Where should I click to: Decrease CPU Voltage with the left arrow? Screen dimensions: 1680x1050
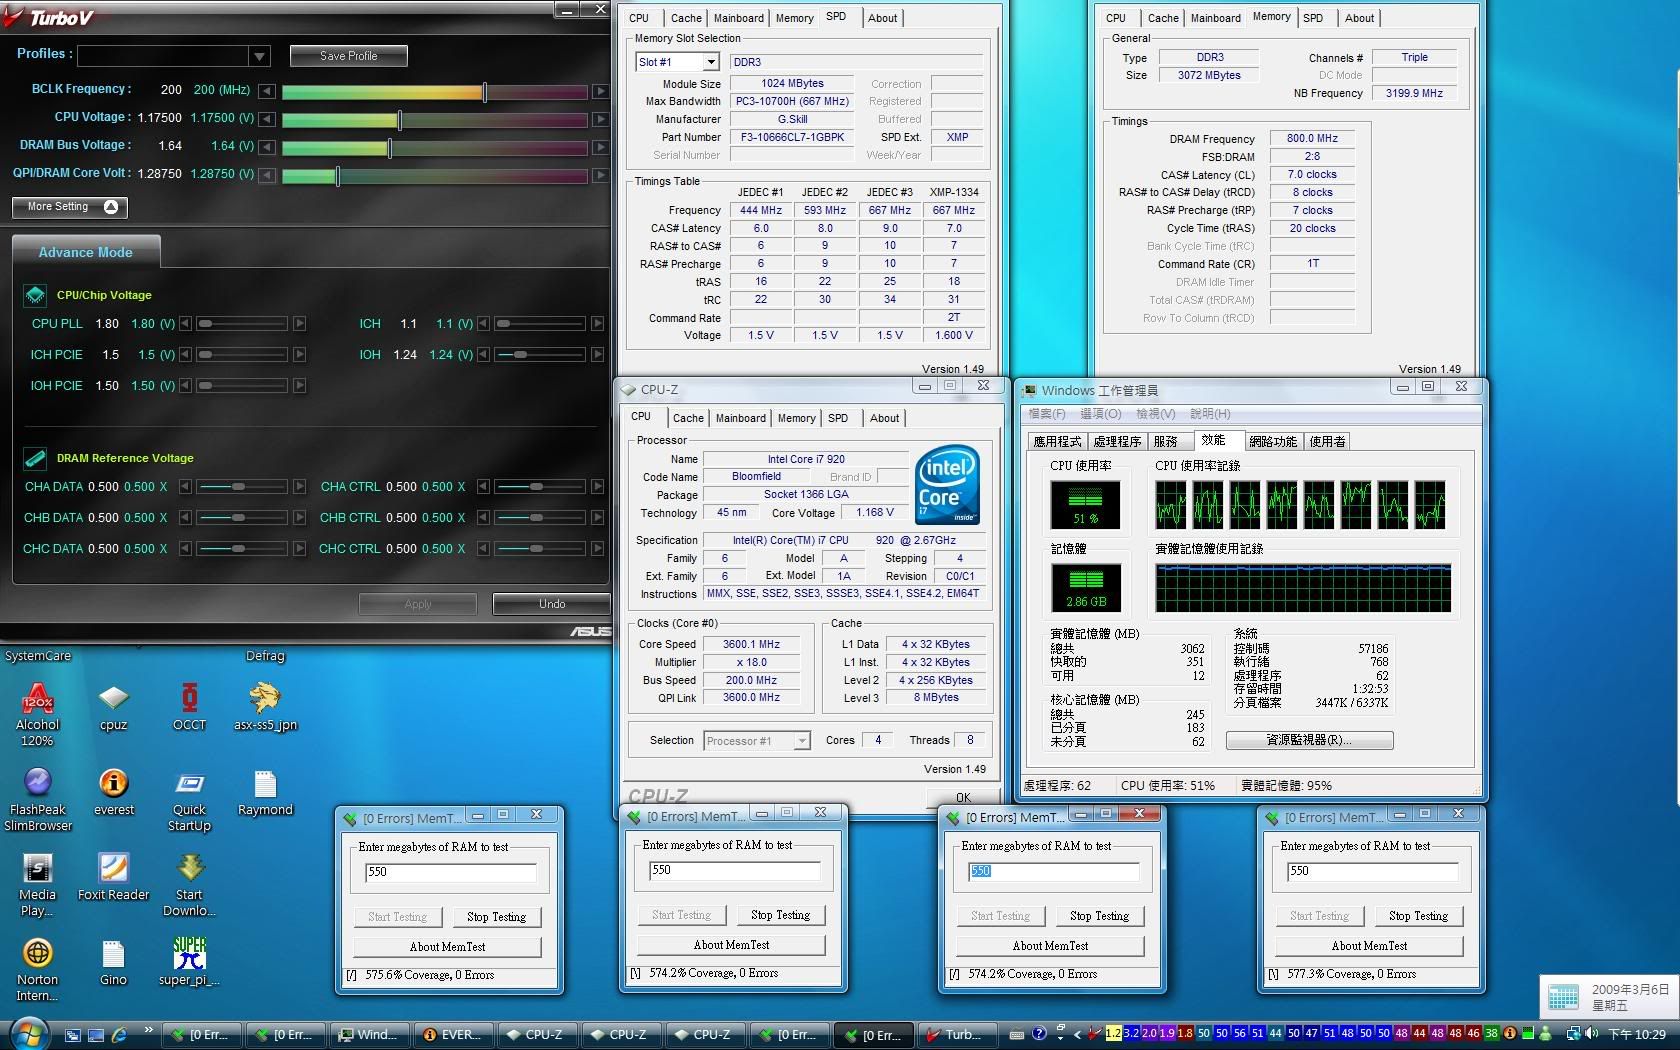pos(267,120)
